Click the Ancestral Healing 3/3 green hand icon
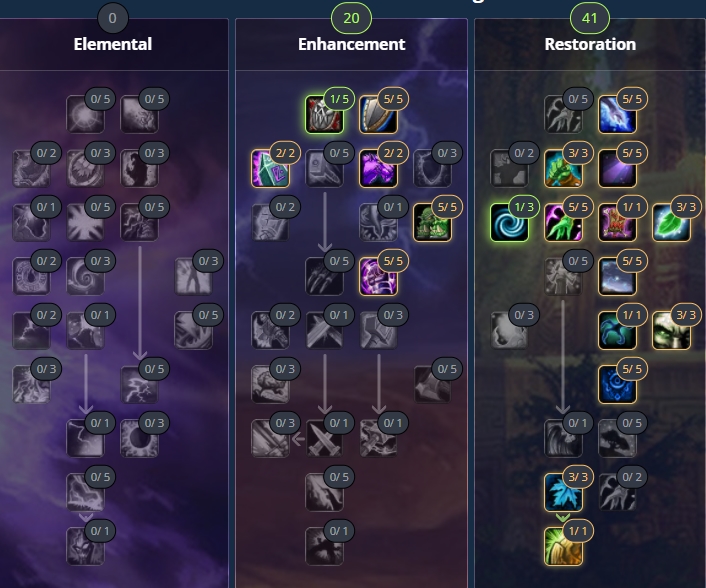This screenshot has width=706, height=588. (x=563, y=169)
